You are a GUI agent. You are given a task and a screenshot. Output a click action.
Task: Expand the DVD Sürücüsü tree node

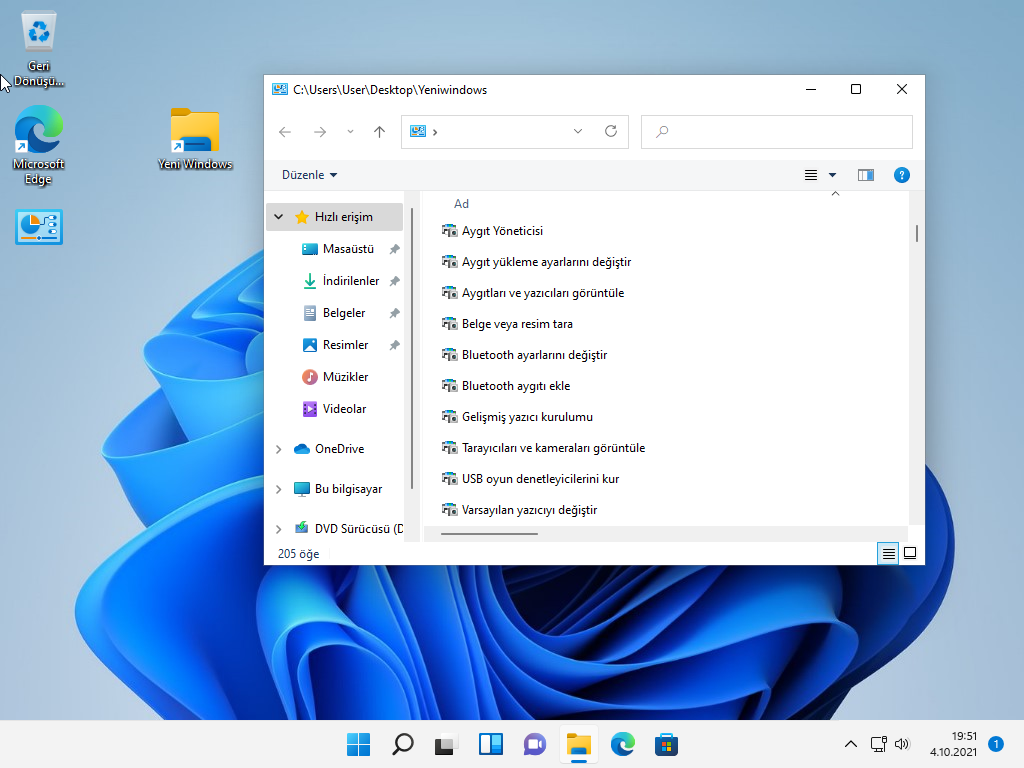click(279, 529)
